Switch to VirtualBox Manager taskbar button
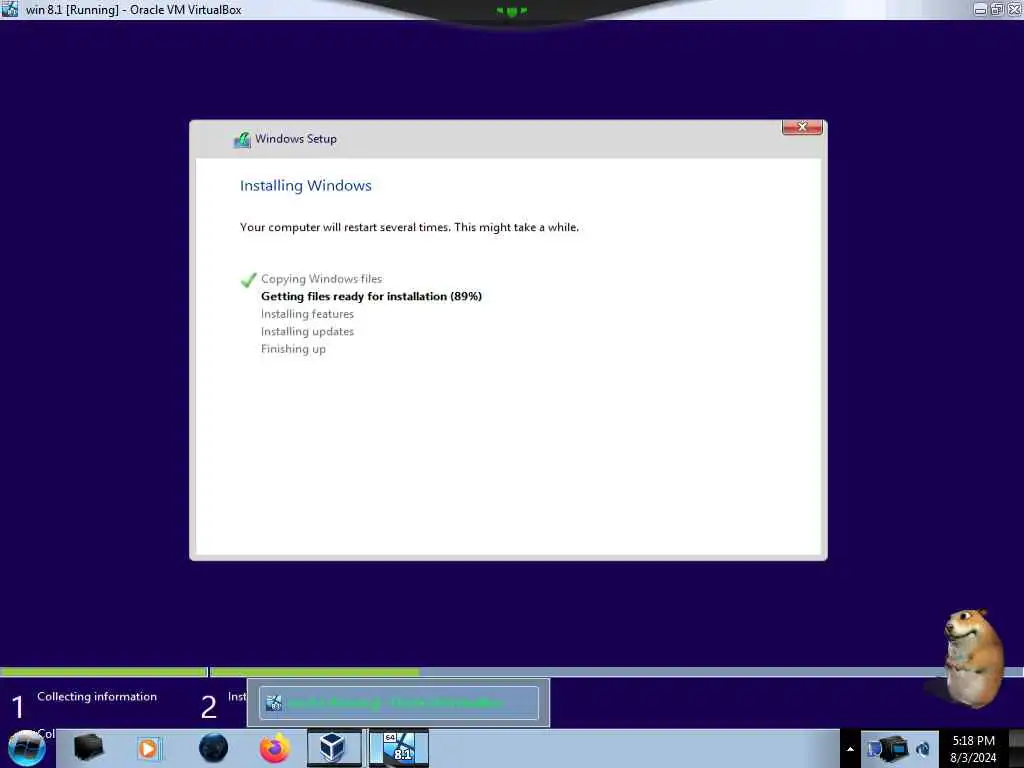The height and width of the screenshot is (768, 1024). coord(334,748)
